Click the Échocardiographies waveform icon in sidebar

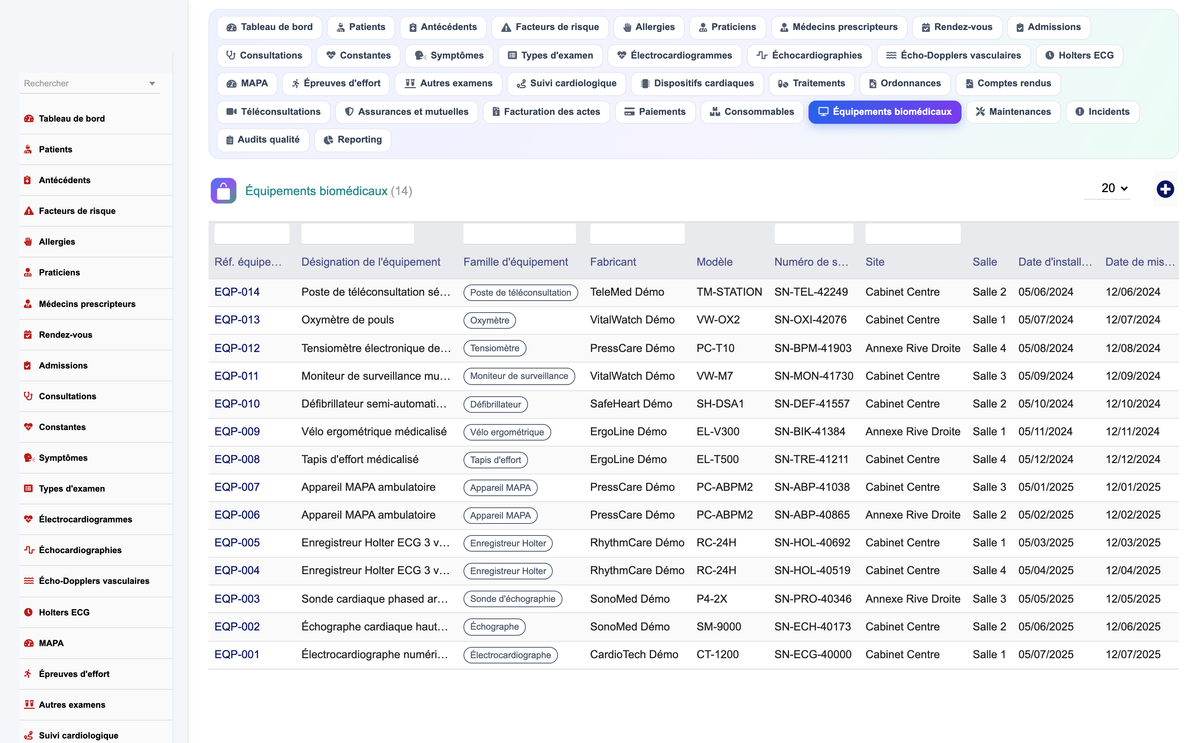pos(28,551)
